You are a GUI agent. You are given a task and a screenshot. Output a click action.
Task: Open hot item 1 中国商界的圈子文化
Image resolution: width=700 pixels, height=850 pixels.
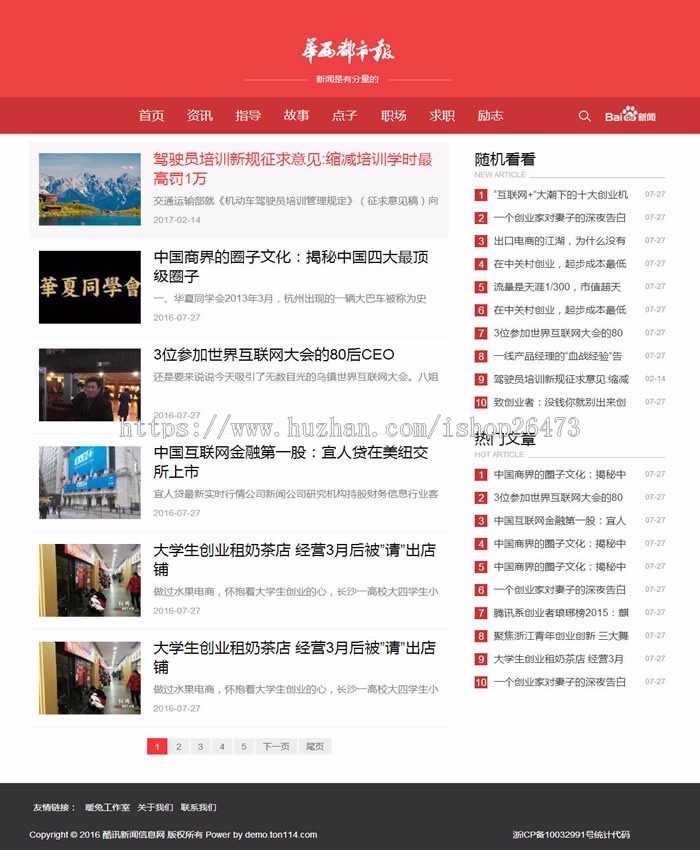tap(560, 474)
